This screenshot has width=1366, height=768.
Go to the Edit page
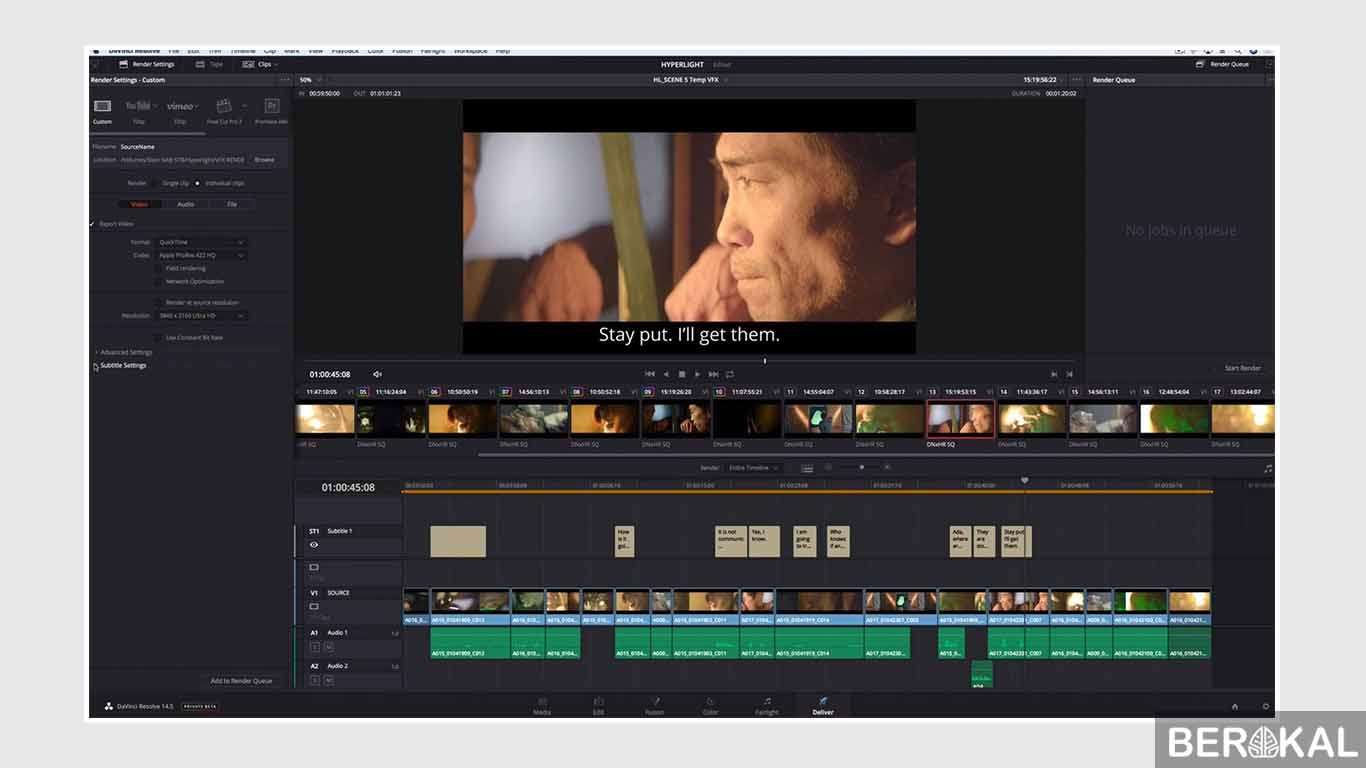click(598, 705)
